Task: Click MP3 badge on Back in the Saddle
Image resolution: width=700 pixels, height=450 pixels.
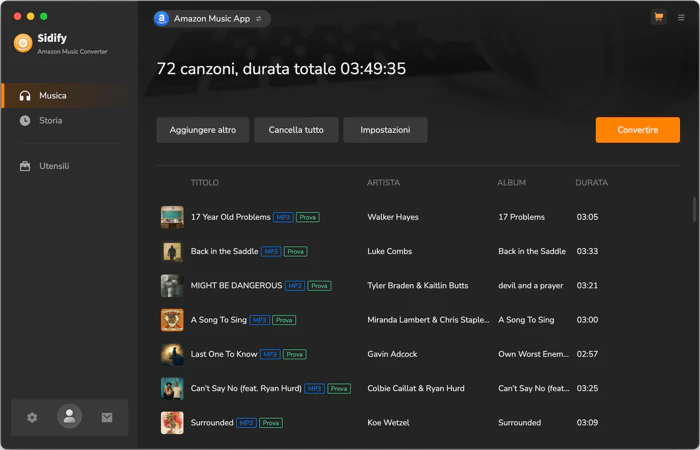Action: coord(271,252)
